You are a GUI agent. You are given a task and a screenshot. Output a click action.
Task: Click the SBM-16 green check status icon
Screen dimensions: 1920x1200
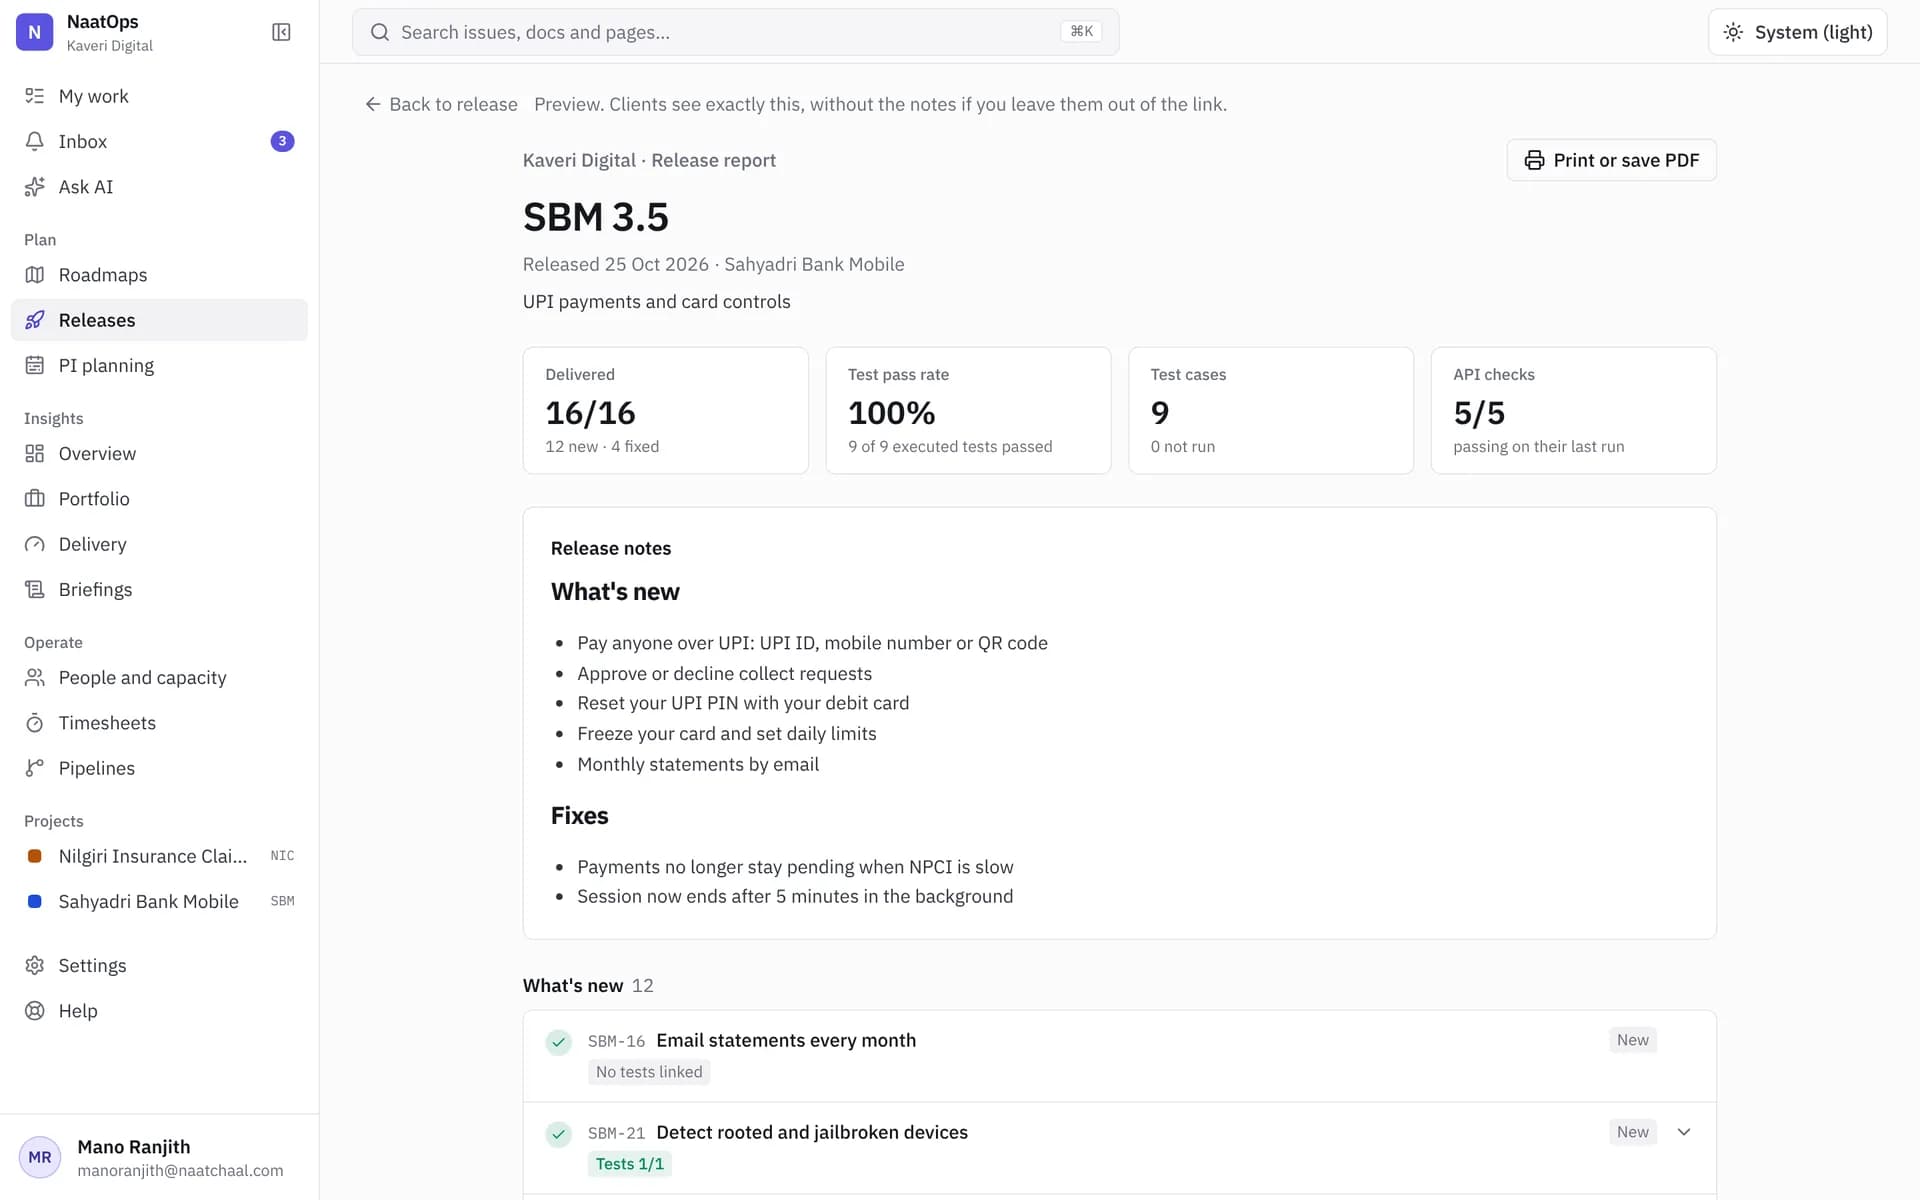(x=558, y=1042)
